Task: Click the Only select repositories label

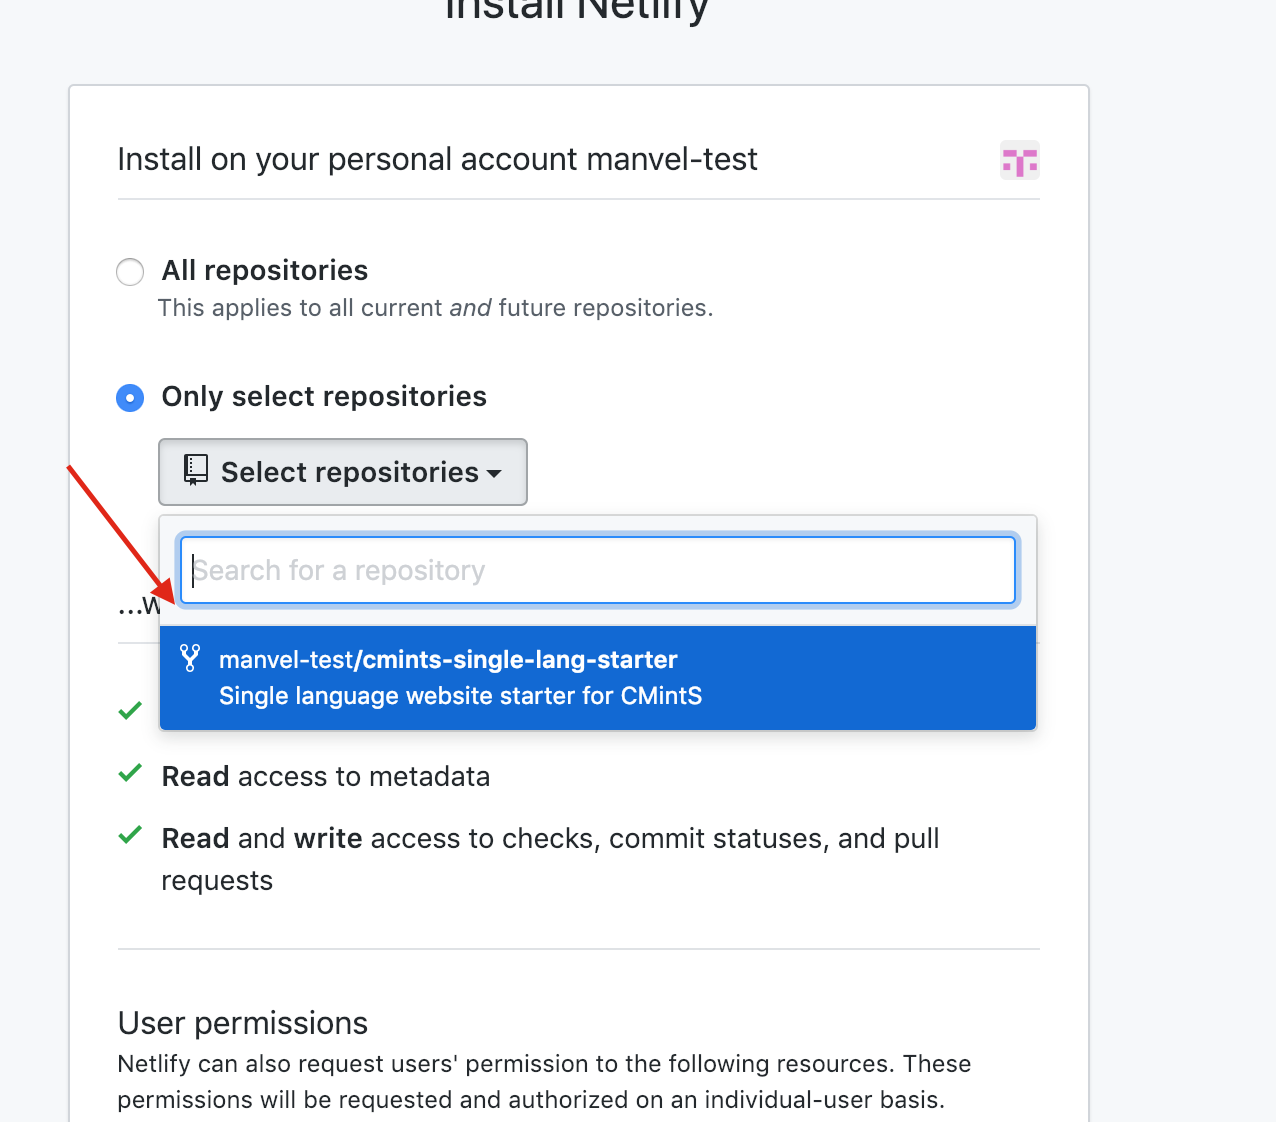Action: pos(324,397)
